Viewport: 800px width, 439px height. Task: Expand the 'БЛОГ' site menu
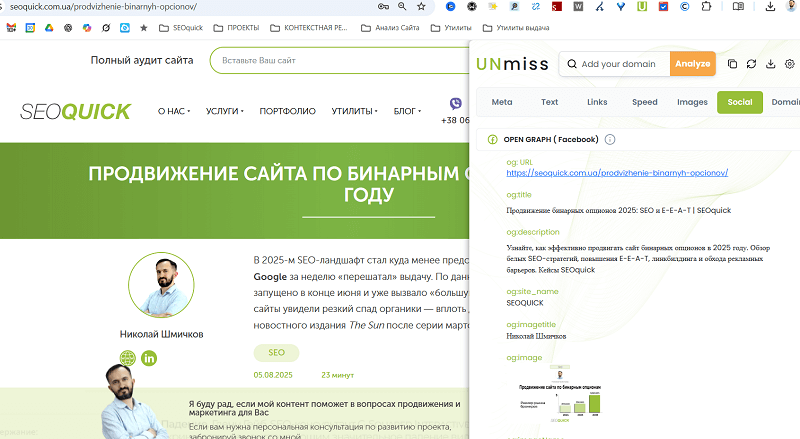click(x=407, y=111)
